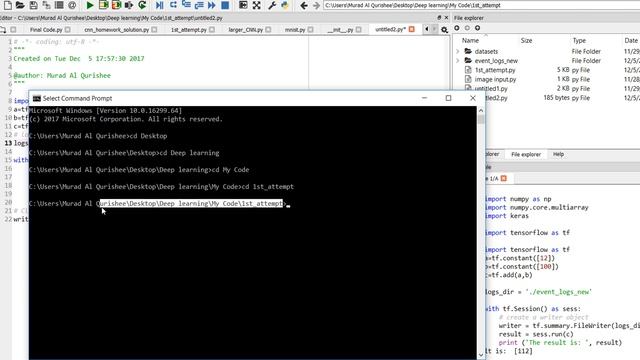640x360 pixels.
Task: Continue execution with the double-arrow icon
Action: [211, 5]
